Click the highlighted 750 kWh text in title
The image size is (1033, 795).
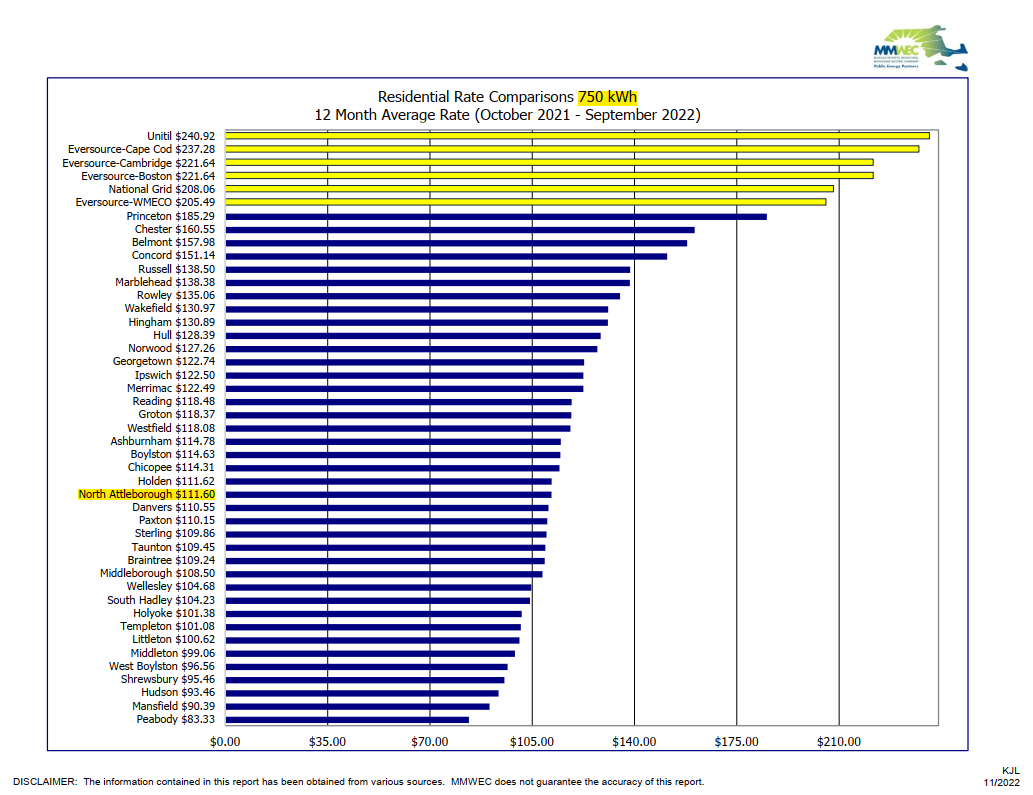(607, 97)
